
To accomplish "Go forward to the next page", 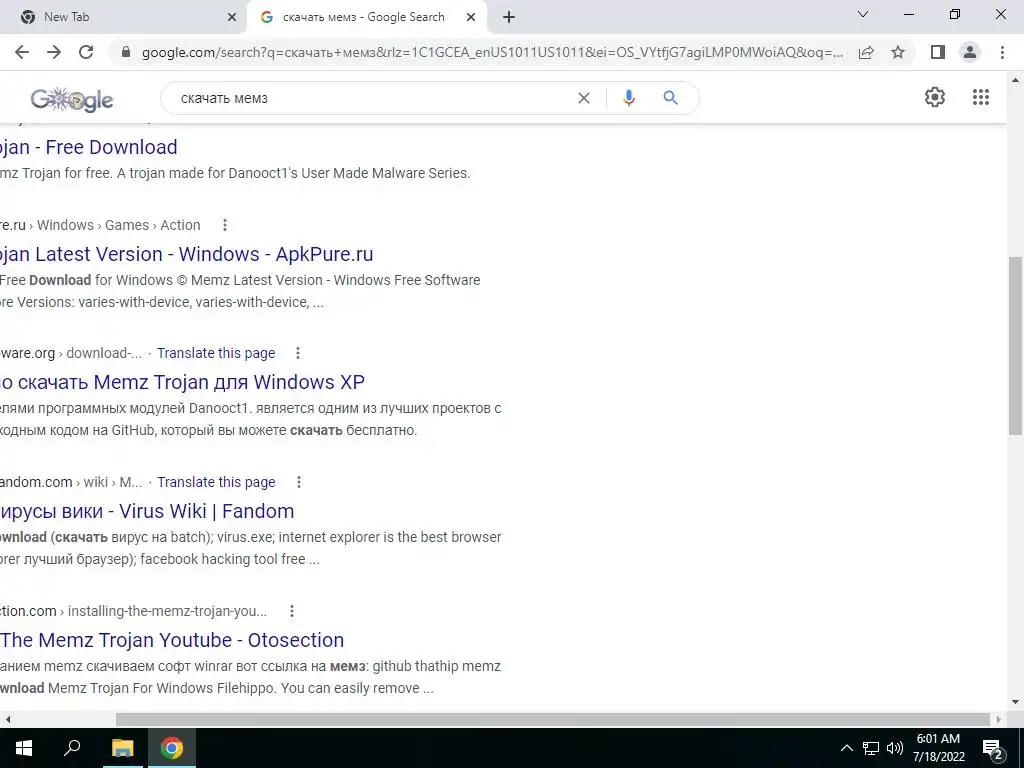I will (54, 52).
